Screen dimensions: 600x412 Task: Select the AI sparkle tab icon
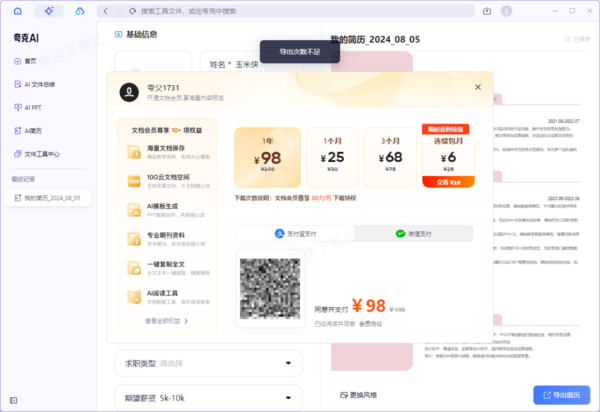[49, 11]
